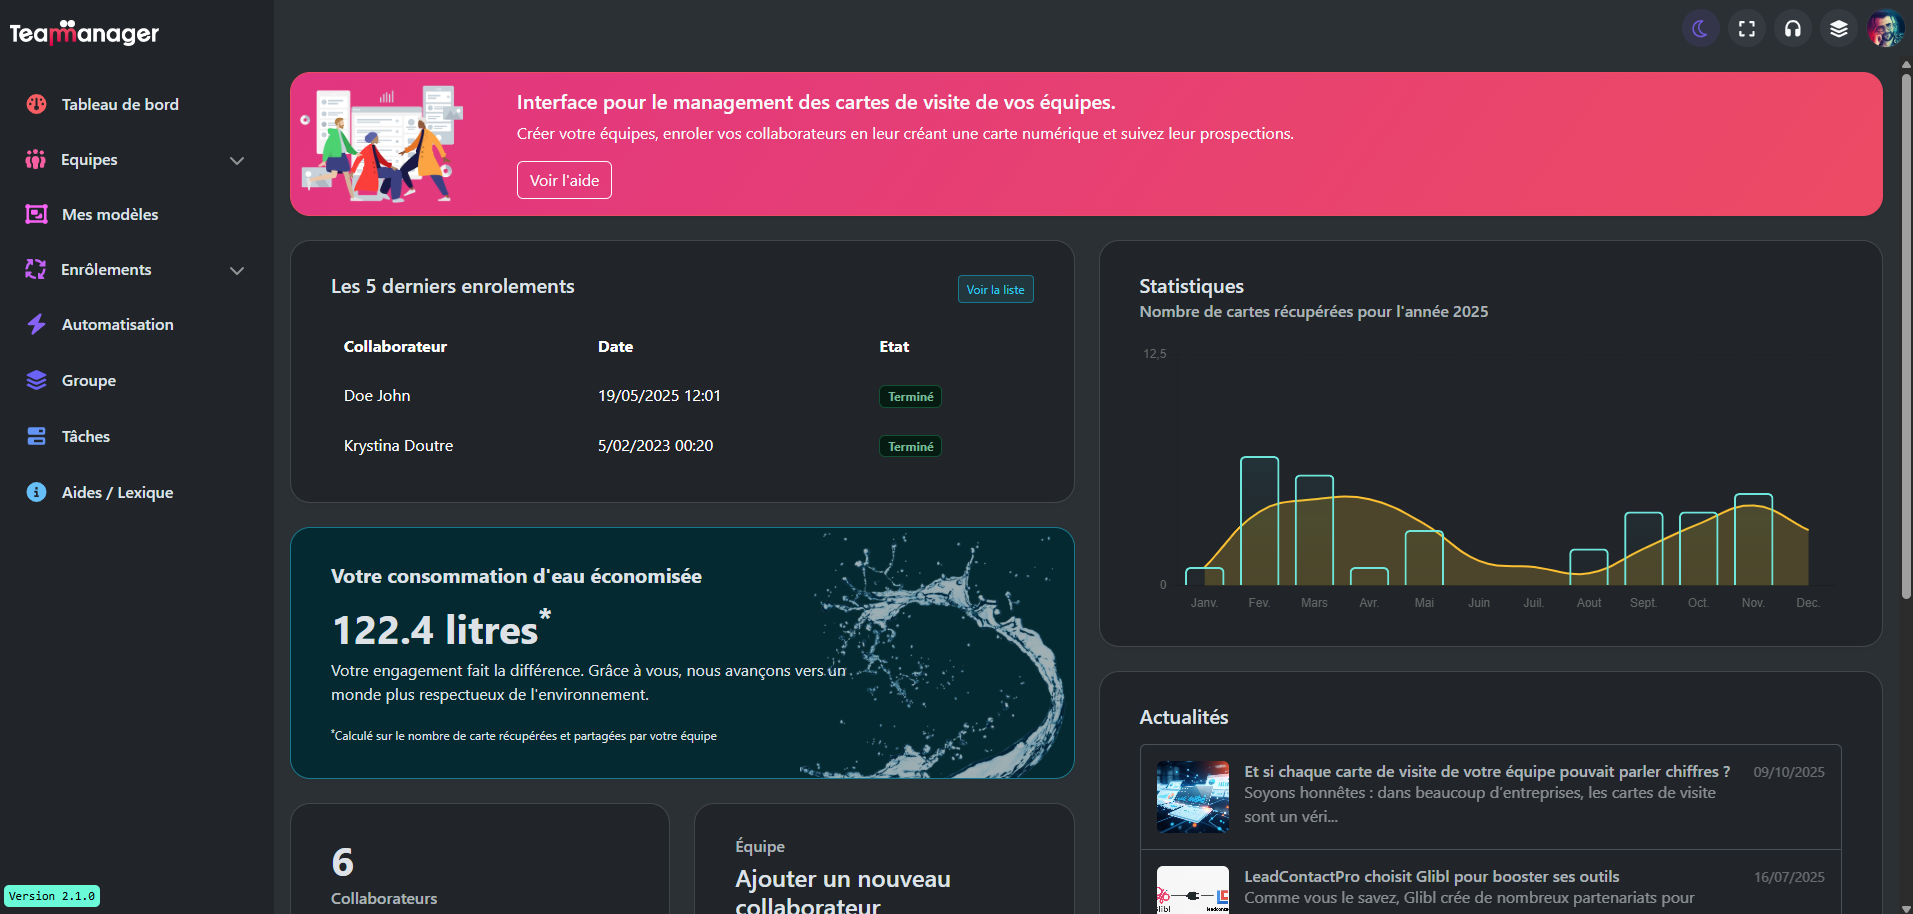Viewport: 1913px width, 914px height.
Task: Click the LeadContactPro news thumbnail
Action: [1192, 889]
